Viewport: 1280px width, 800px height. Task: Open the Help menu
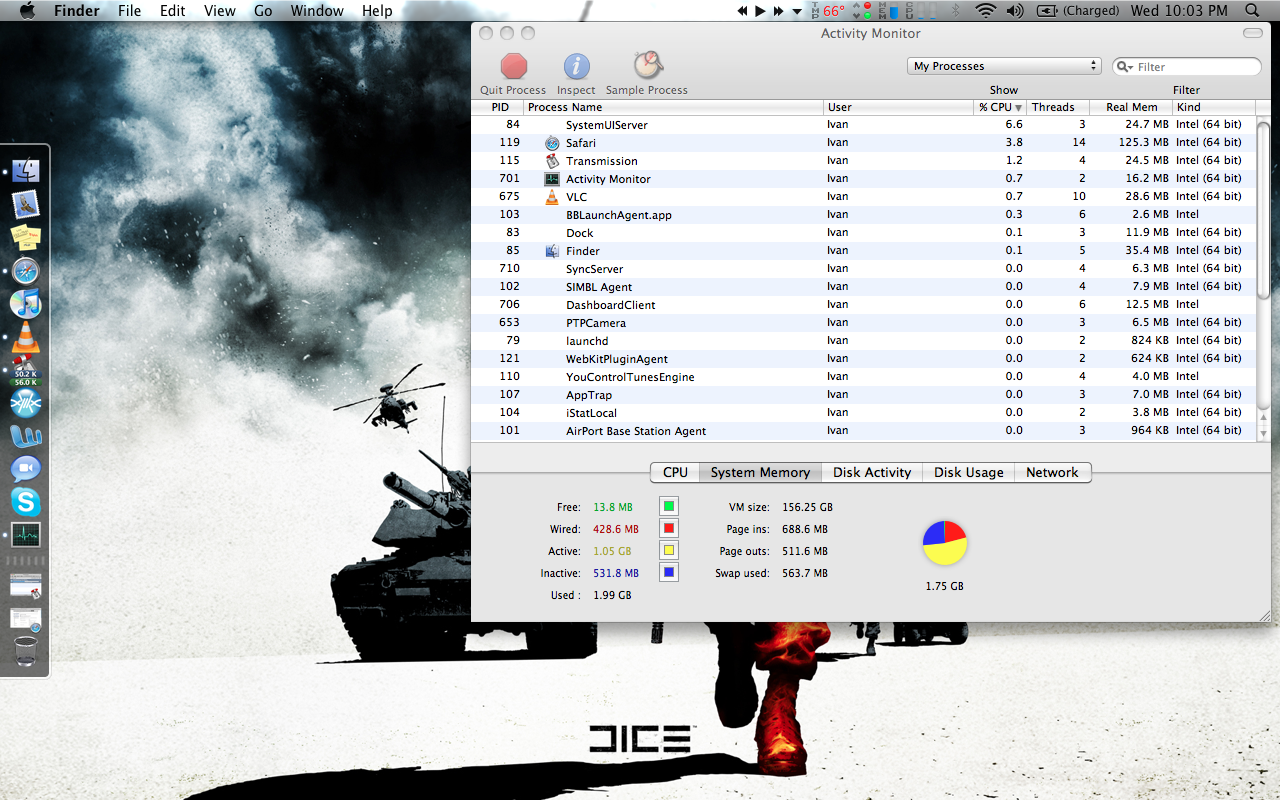coord(377,11)
